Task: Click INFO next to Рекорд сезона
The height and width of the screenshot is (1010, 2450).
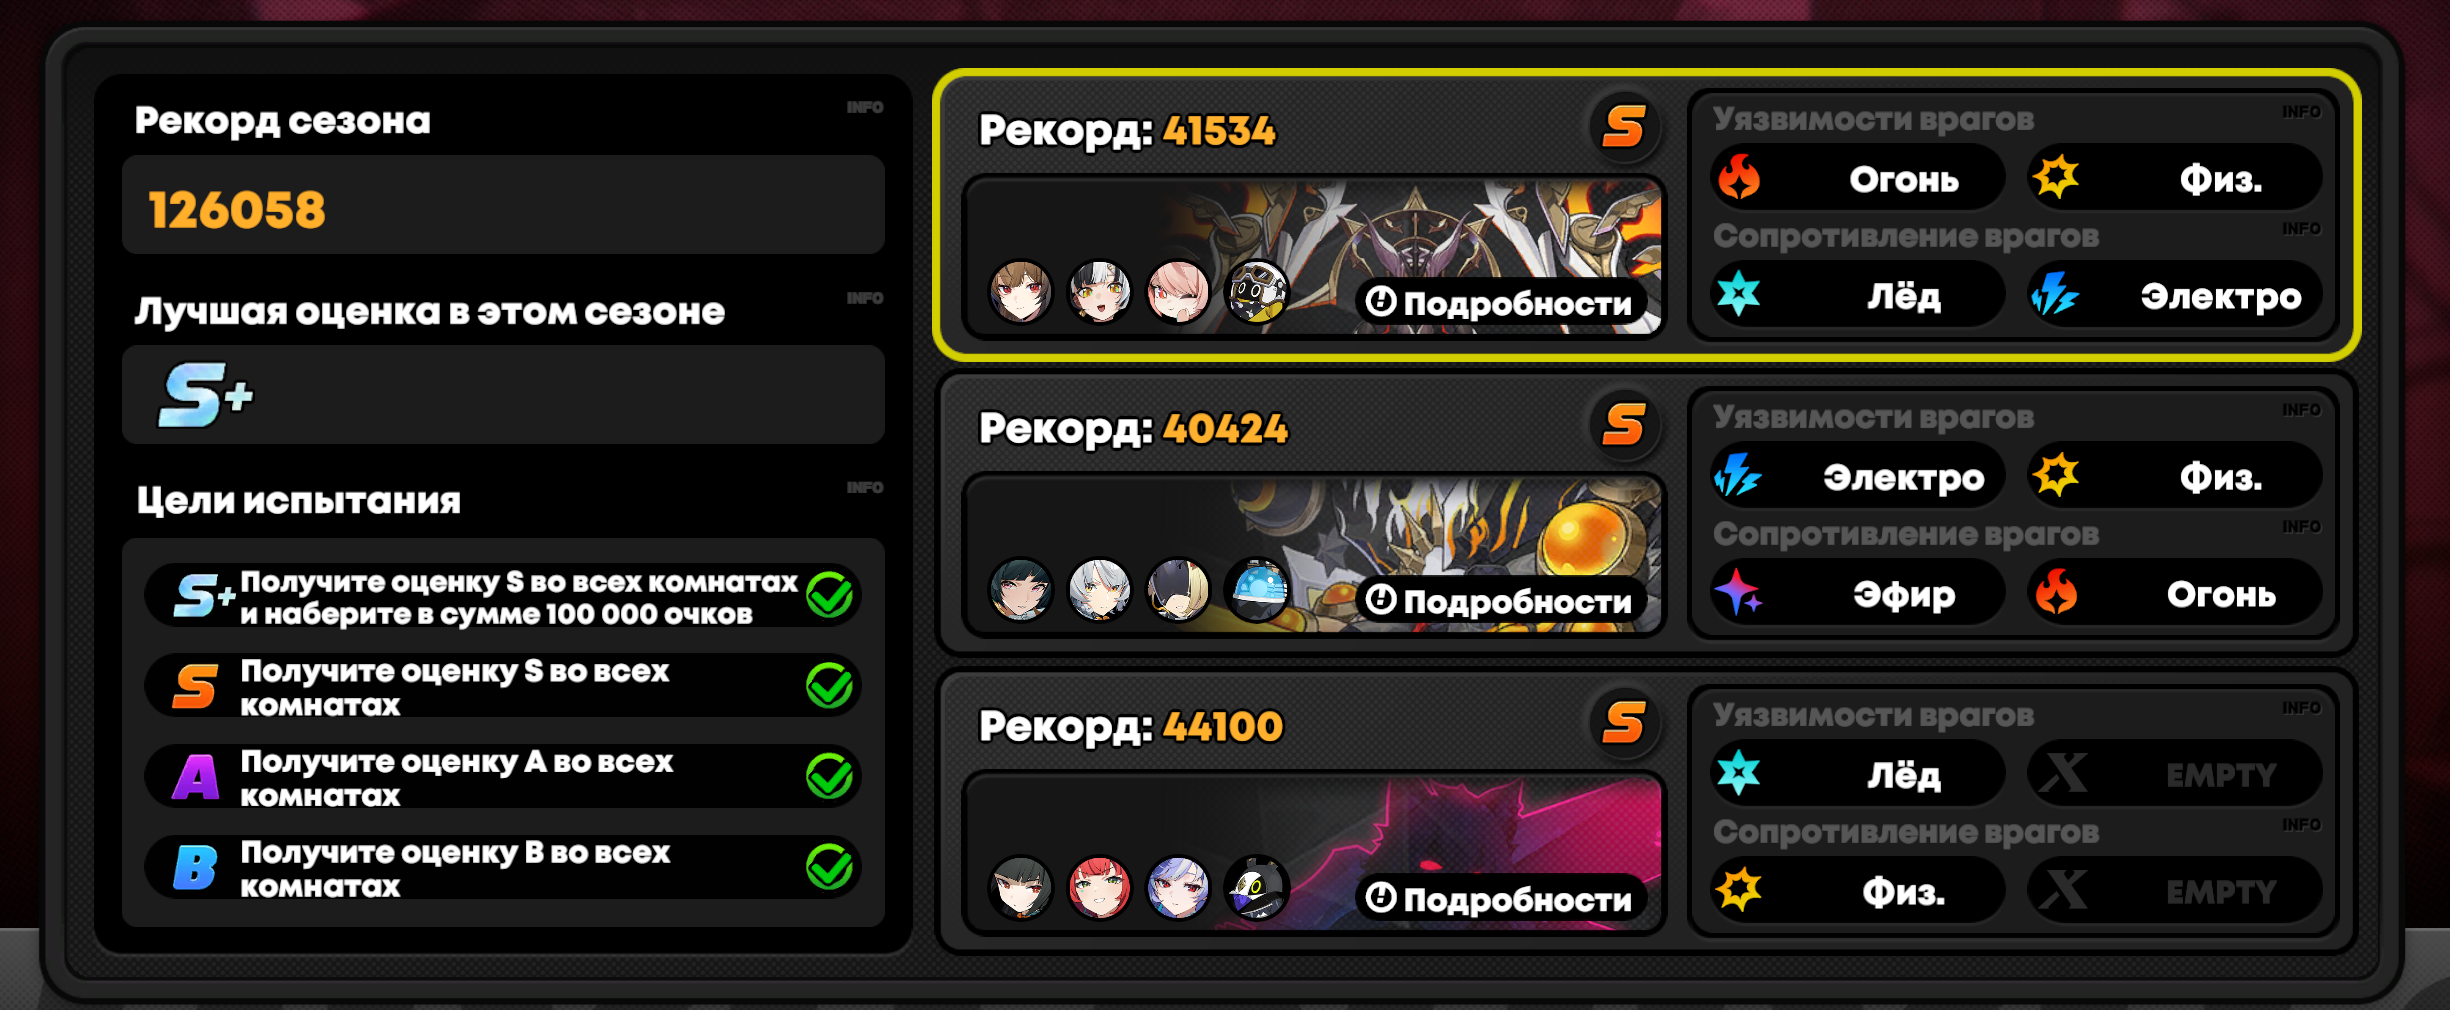Action: [865, 107]
